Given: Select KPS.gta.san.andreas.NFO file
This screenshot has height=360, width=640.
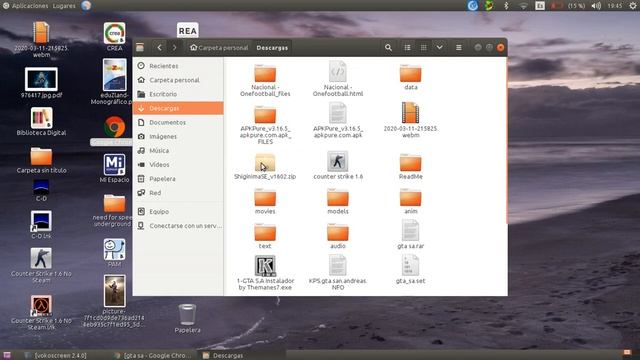Looking at the screenshot, I should tap(338, 272).
